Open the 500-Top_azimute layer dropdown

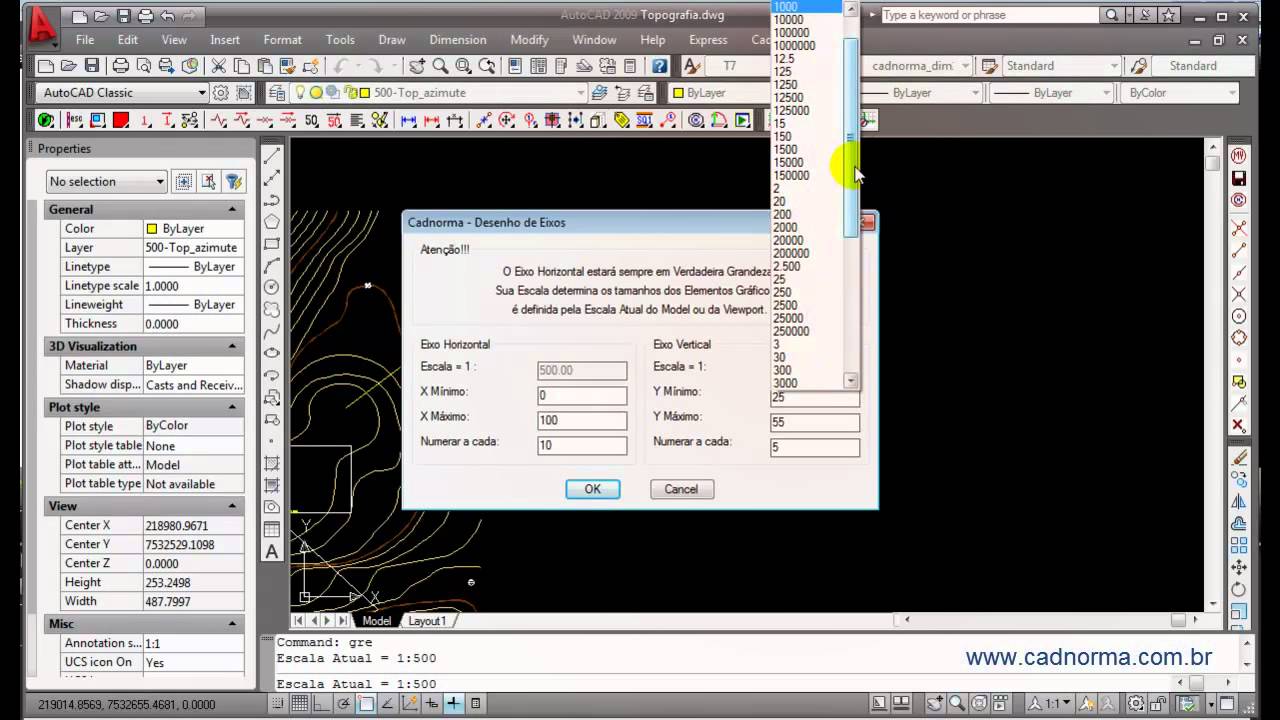(581, 92)
